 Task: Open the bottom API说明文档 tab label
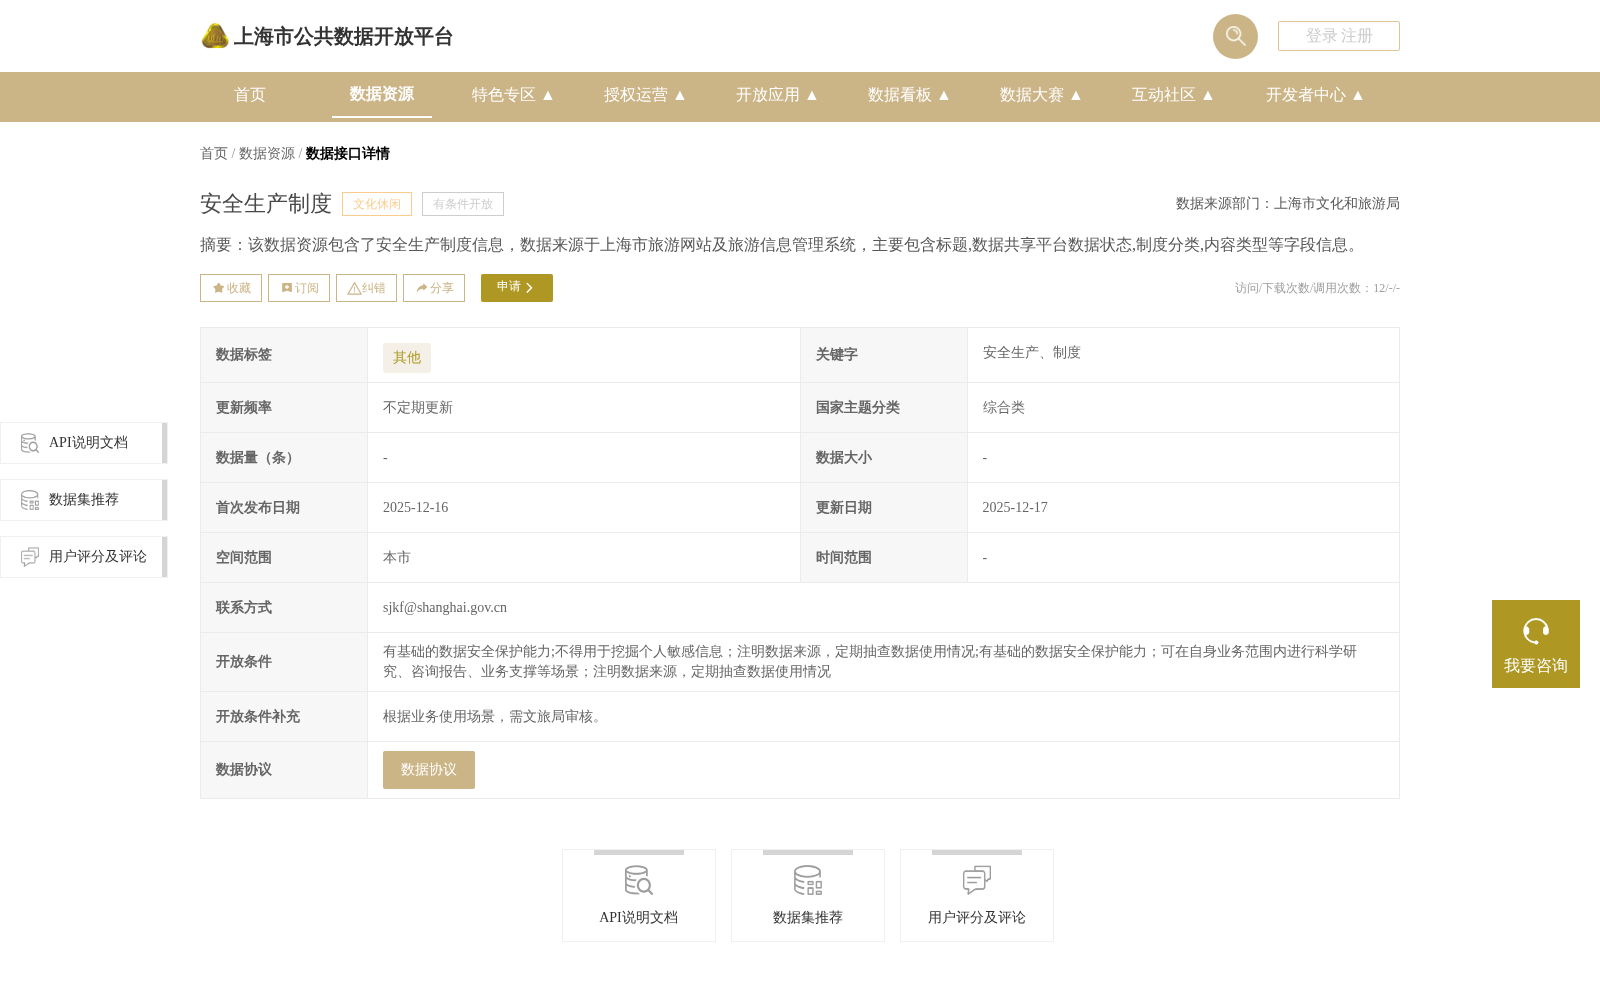[x=639, y=918]
